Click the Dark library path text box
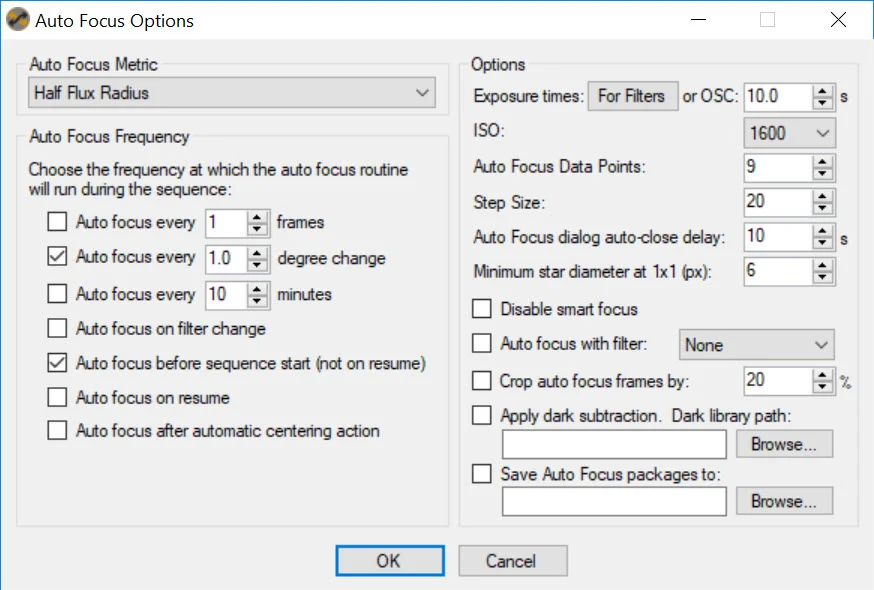This screenshot has height=590, width=874. (x=614, y=444)
